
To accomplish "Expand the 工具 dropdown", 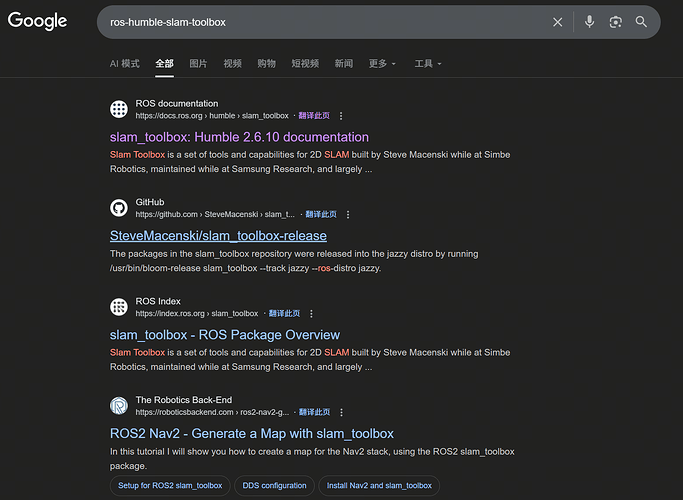I will point(428,64).
